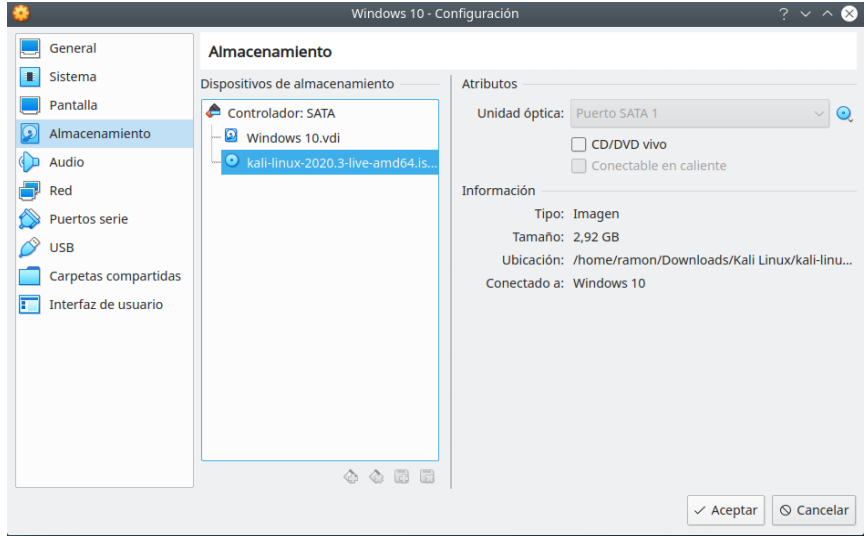The image size is (866, 536).
Task: Open the Carpetas compartidas section
Action: 115,276
